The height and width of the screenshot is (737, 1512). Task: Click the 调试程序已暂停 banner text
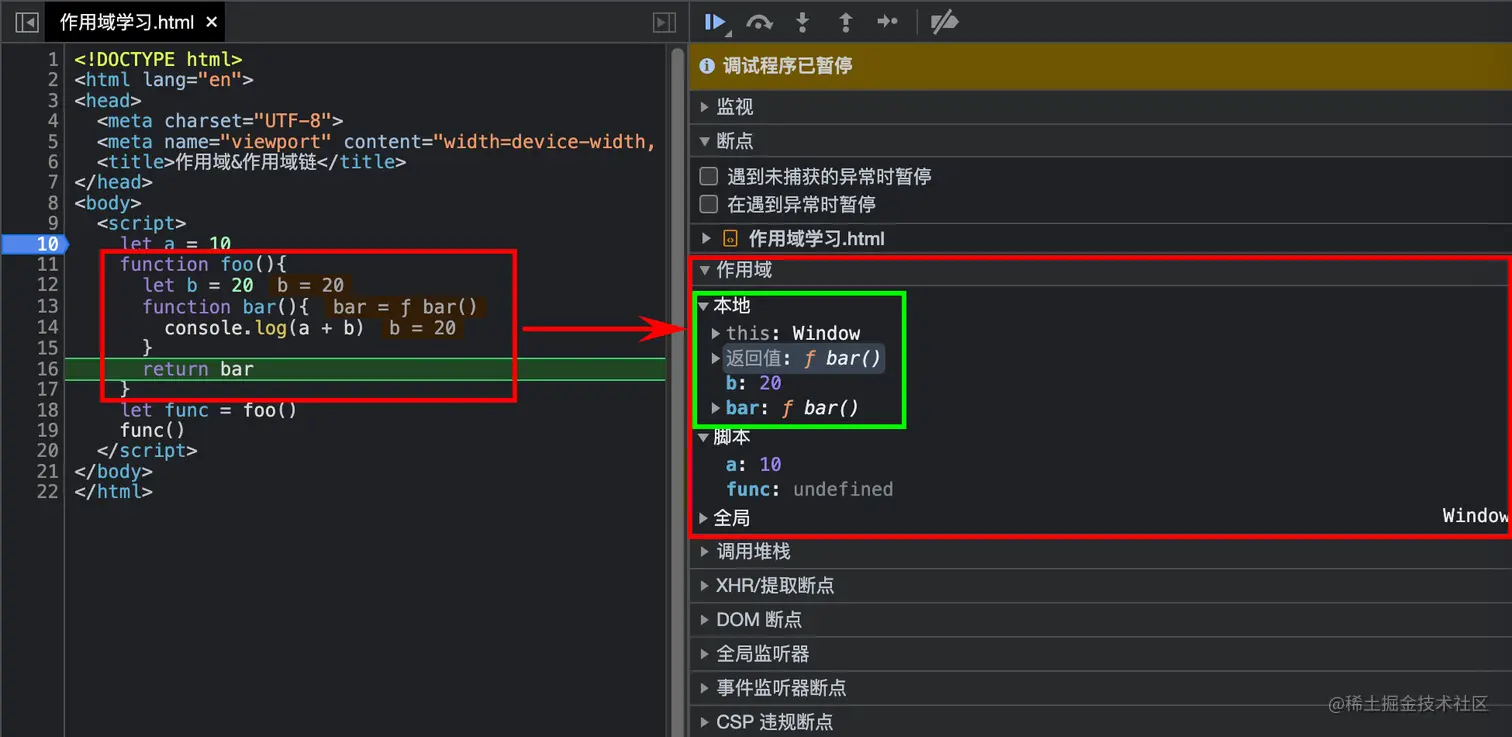[x=788, y=66]
